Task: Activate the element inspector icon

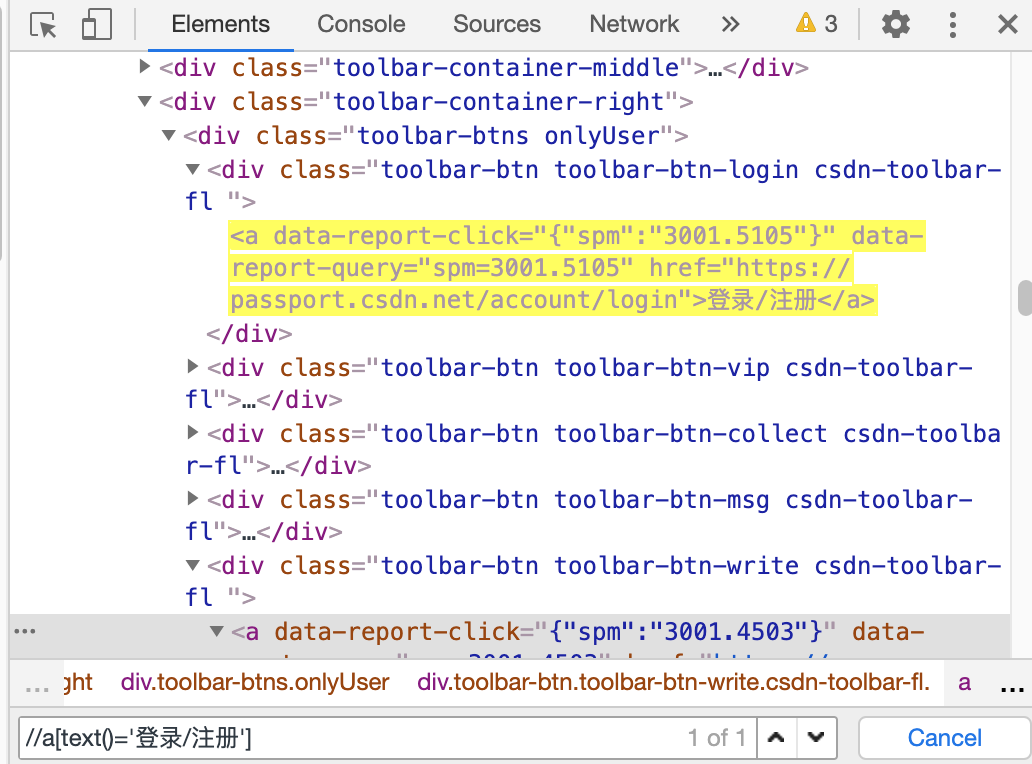Action: pyautogui.click(x=42, y=24)
